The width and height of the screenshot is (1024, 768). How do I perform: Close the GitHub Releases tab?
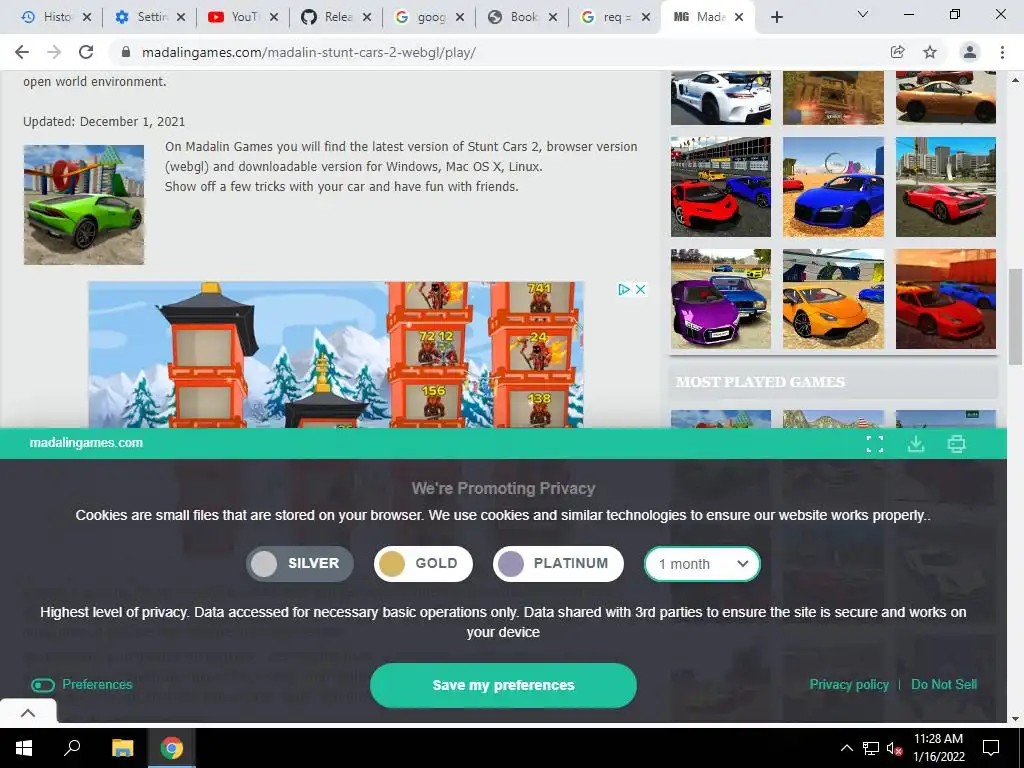click(367, 17)
